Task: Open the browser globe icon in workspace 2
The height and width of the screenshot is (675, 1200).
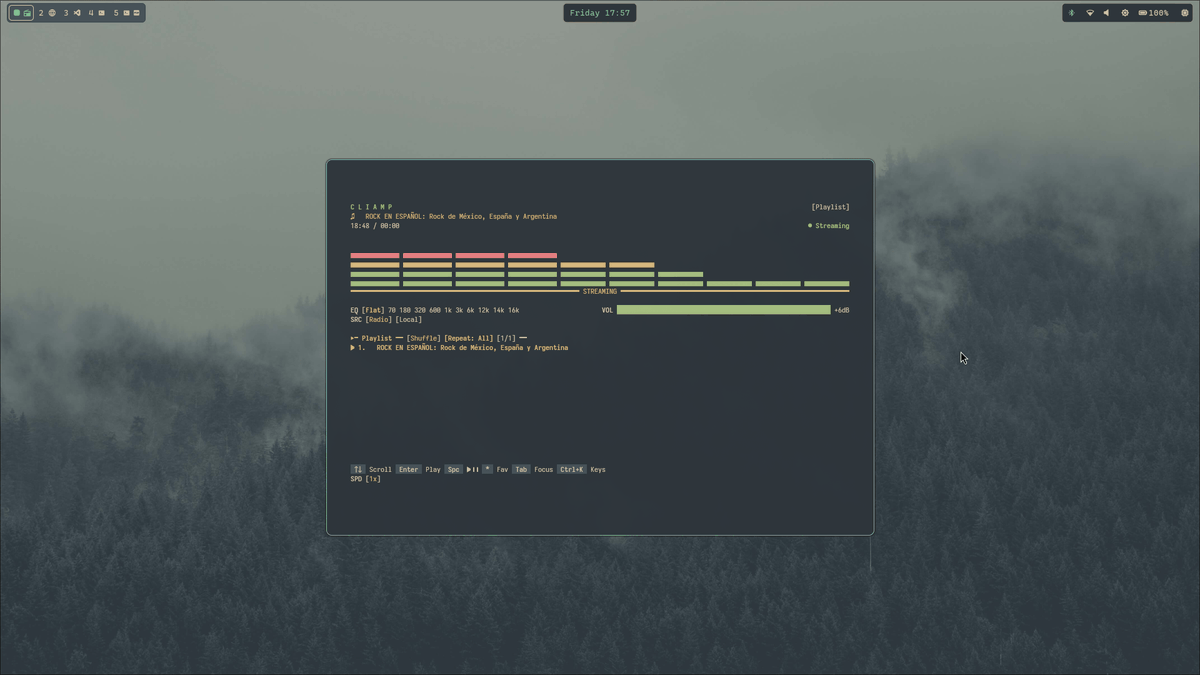Action: click(52, 13)
